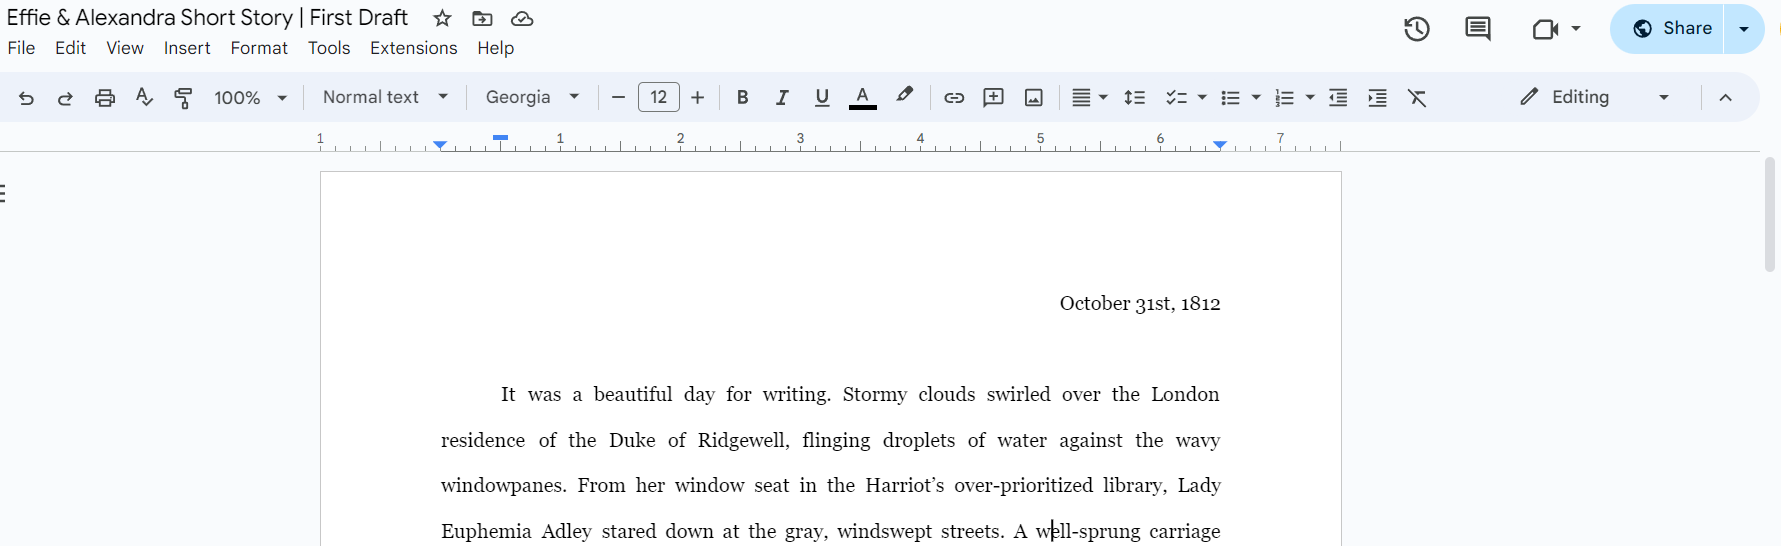Click the Share button
Image resolution: width=1781 pixels, height=546 pixels.
point(1672,28)
